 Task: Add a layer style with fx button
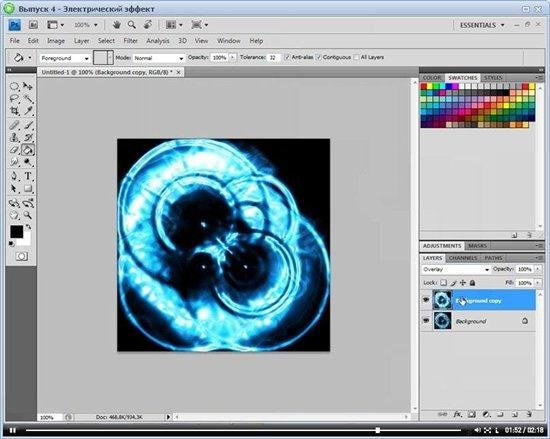457,414
